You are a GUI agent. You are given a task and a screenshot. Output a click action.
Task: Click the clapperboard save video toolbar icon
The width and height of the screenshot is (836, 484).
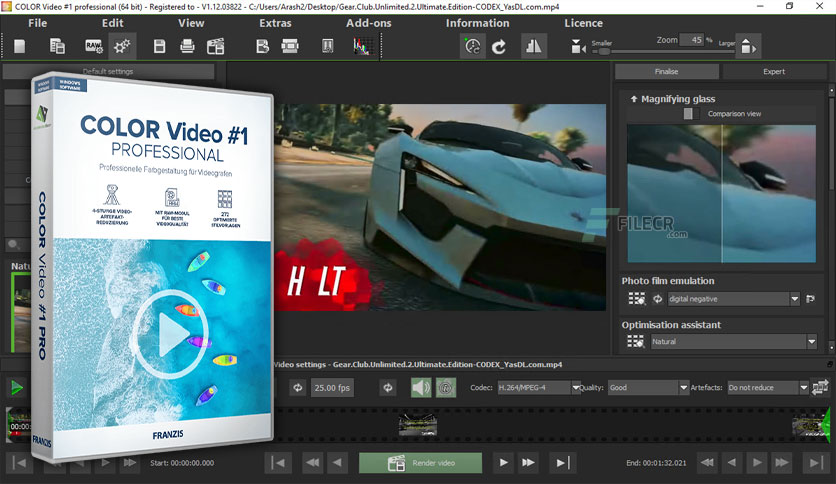click(x=215, y=46)
